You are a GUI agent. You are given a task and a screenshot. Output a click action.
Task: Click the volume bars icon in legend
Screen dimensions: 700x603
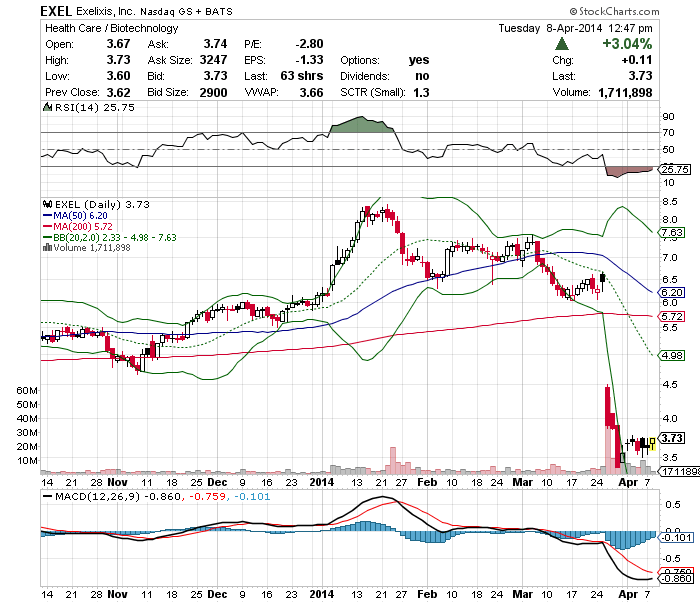pos(47,247)
